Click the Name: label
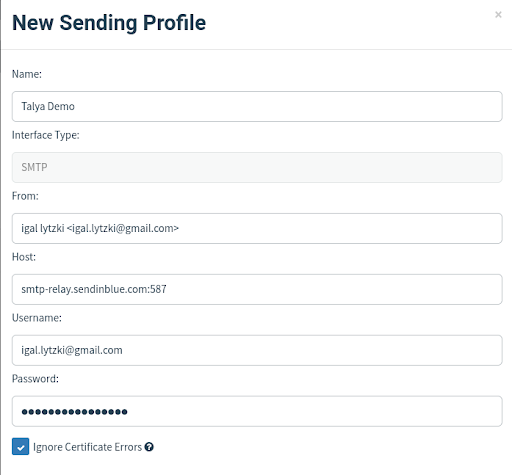Image resolution: width=512 pixels, height=475 pixels. [27, 74]
